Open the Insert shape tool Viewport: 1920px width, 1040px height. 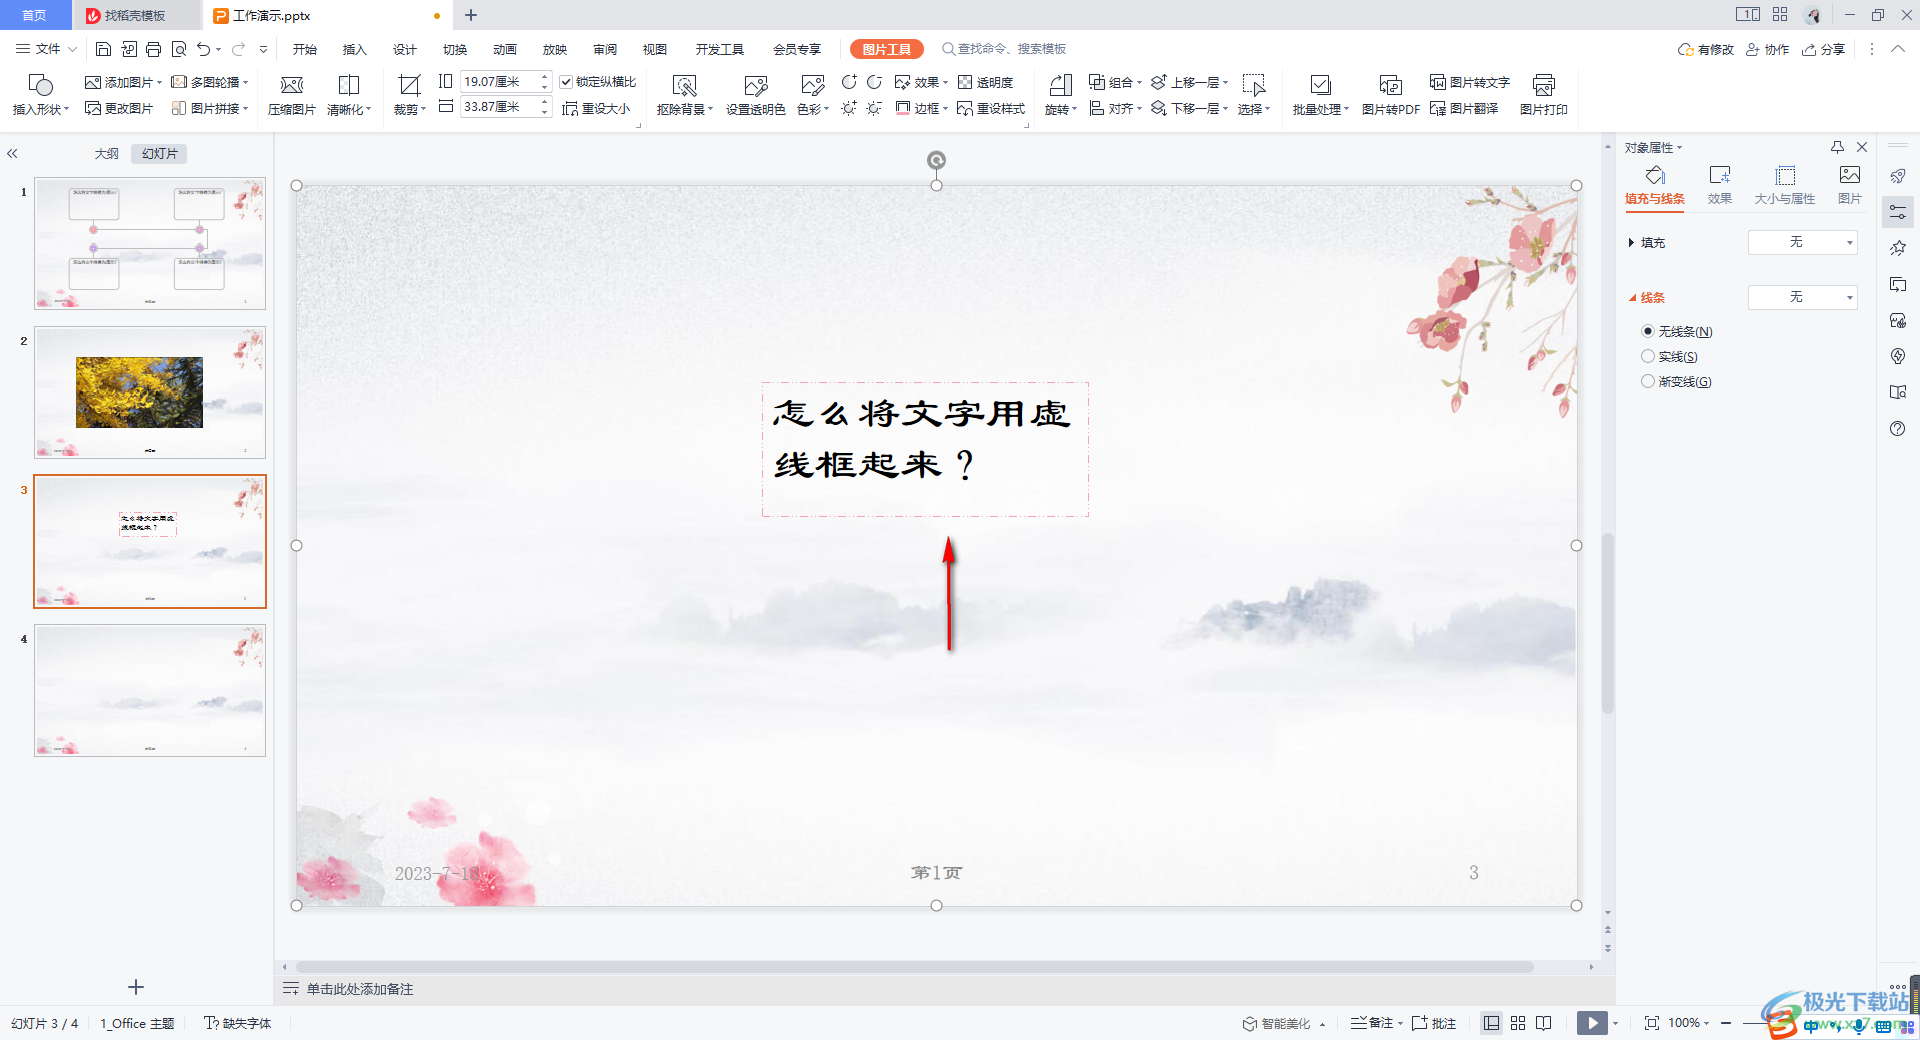[x=40, y=95]
